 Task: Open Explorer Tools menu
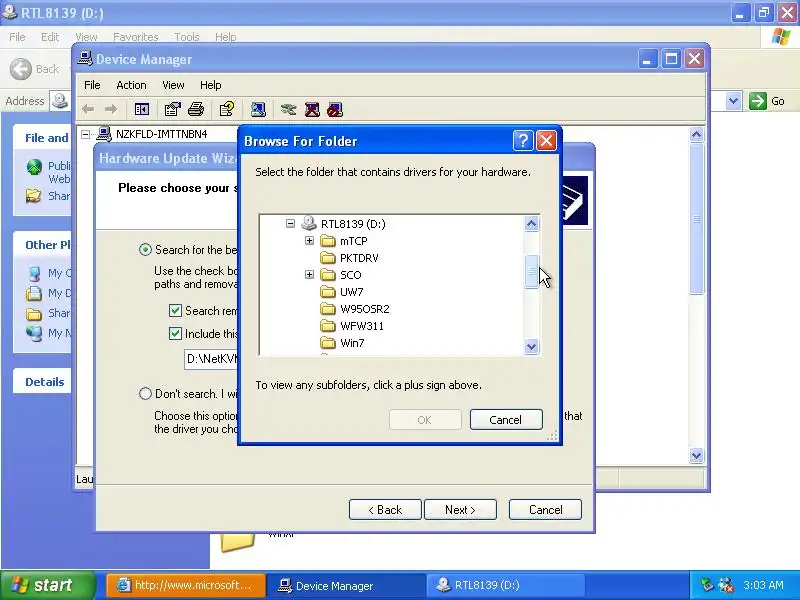pyautogui.click(x=187, y=37)
